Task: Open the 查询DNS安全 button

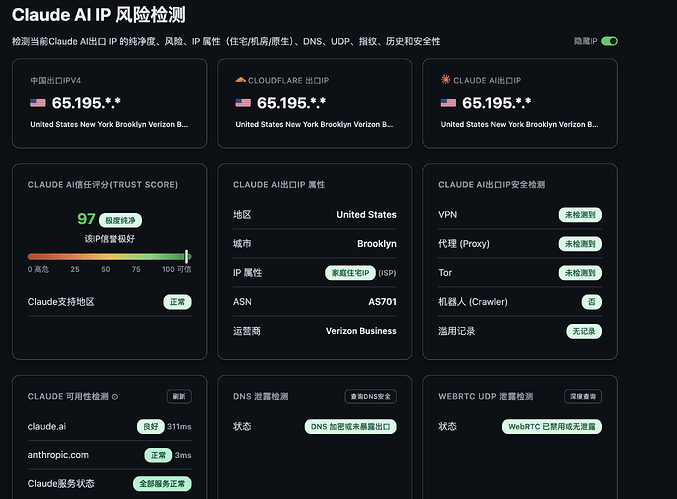Action: pos(370,396)
